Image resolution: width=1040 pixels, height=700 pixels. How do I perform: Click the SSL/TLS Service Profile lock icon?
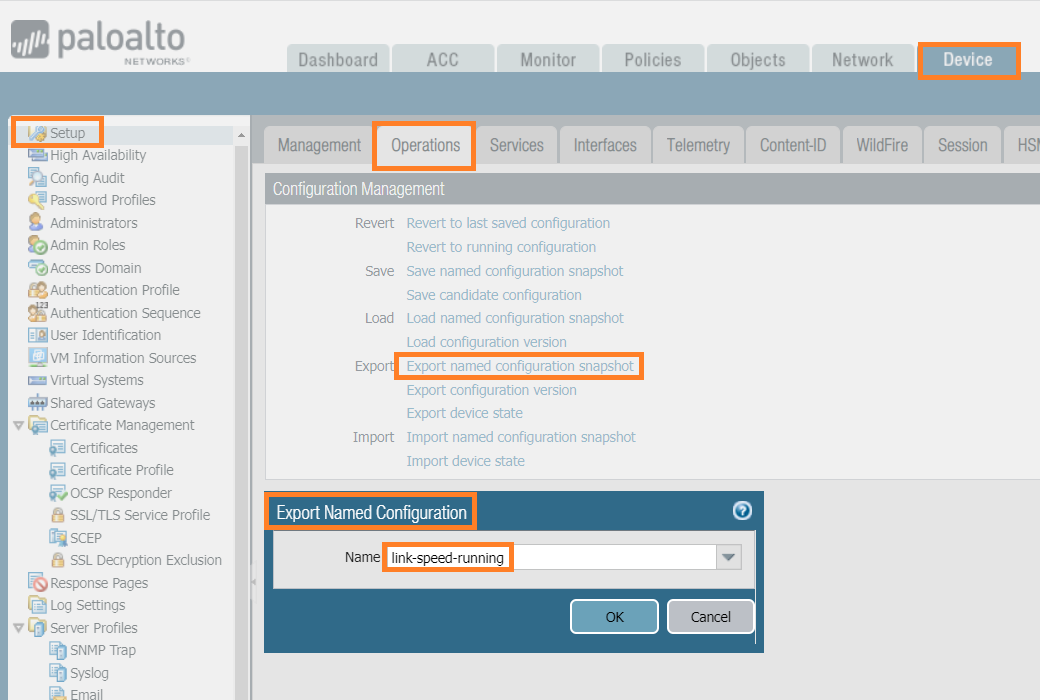(x=58, y=515)
